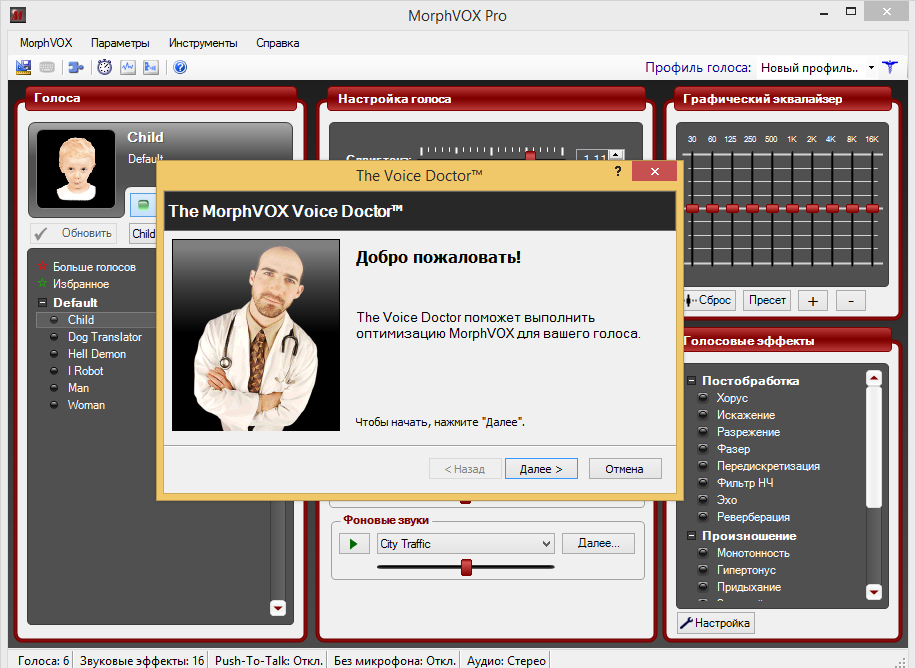Viewport: 916px width, 668px height.
Task: Click the voices list scroll-down arrow
Action: [x=278, y=608]
